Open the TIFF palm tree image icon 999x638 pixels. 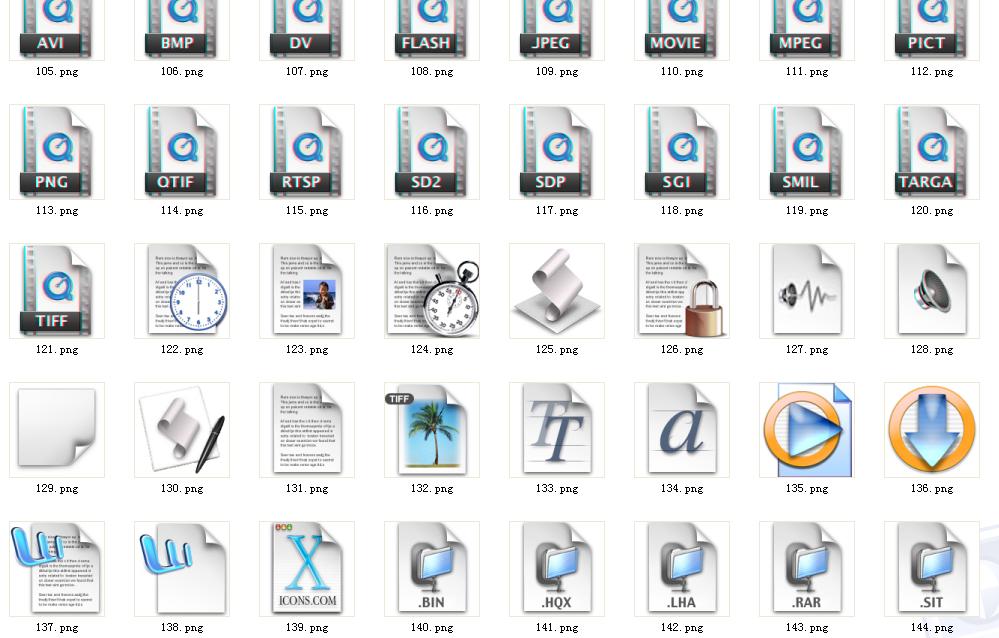(431, 430)
